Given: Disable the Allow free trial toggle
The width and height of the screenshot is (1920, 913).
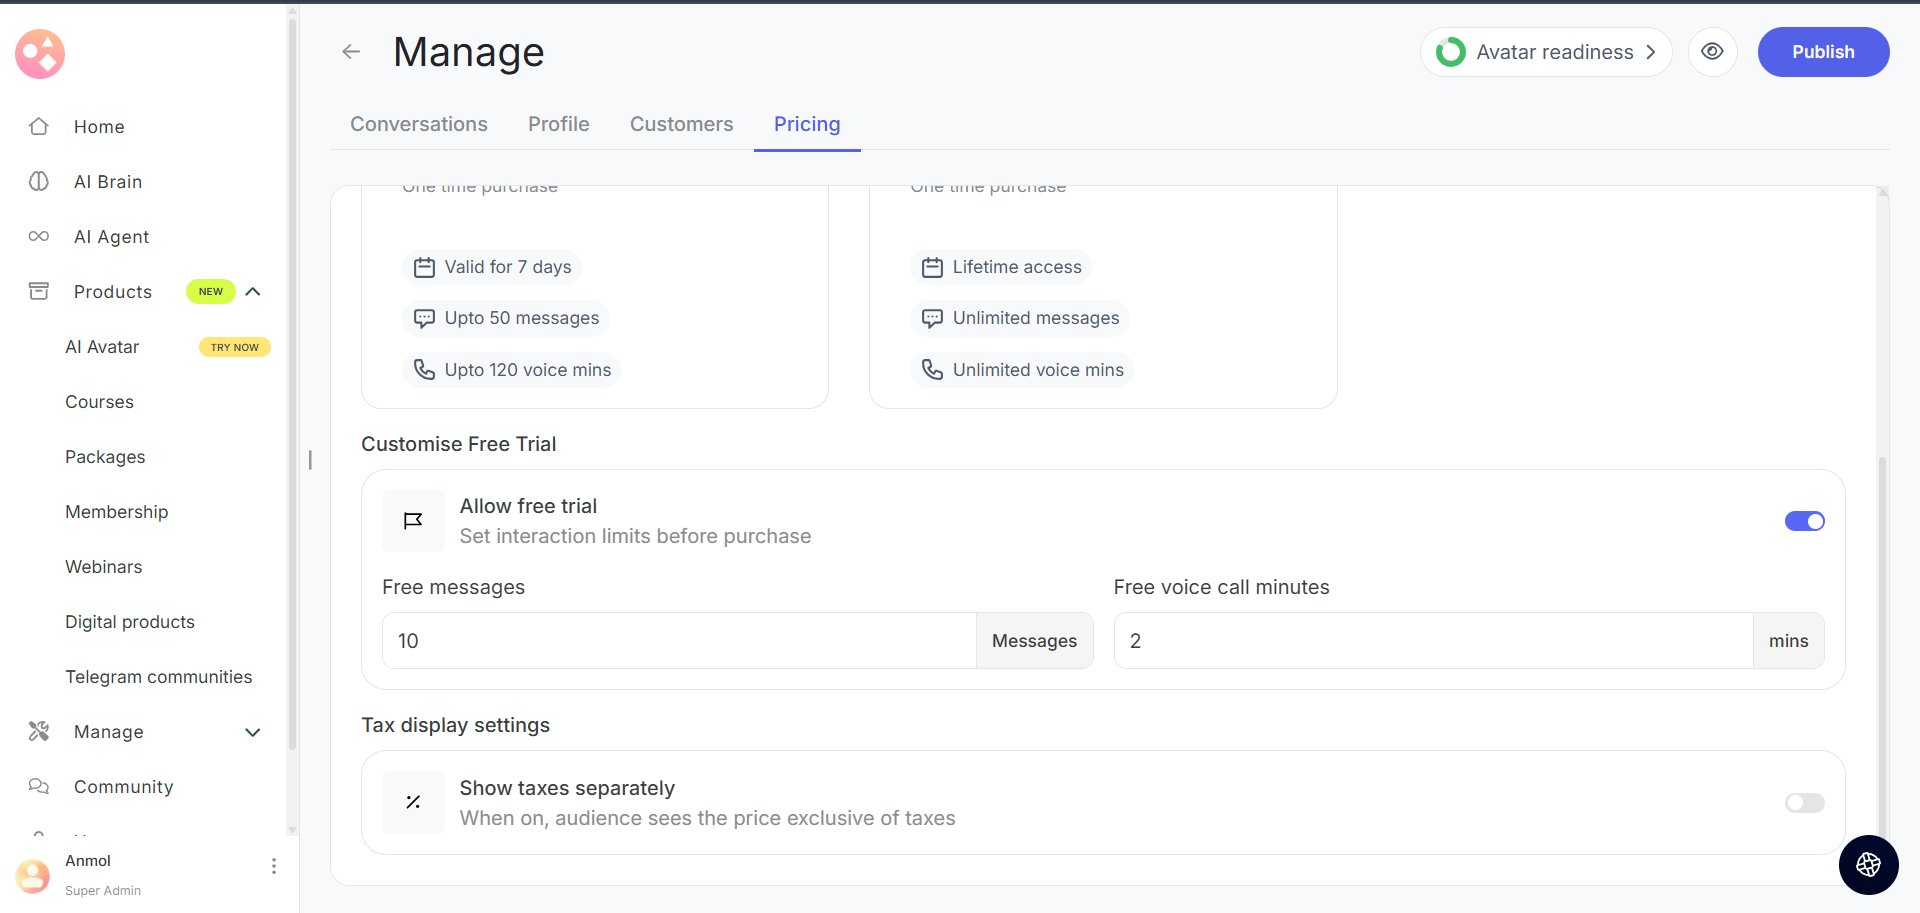Looking at the screenshot, I should click(x=1804, y=521).
